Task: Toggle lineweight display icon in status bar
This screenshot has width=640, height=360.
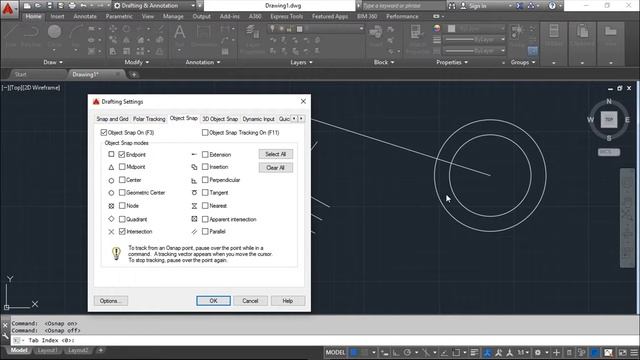Action: pos(474,353)
